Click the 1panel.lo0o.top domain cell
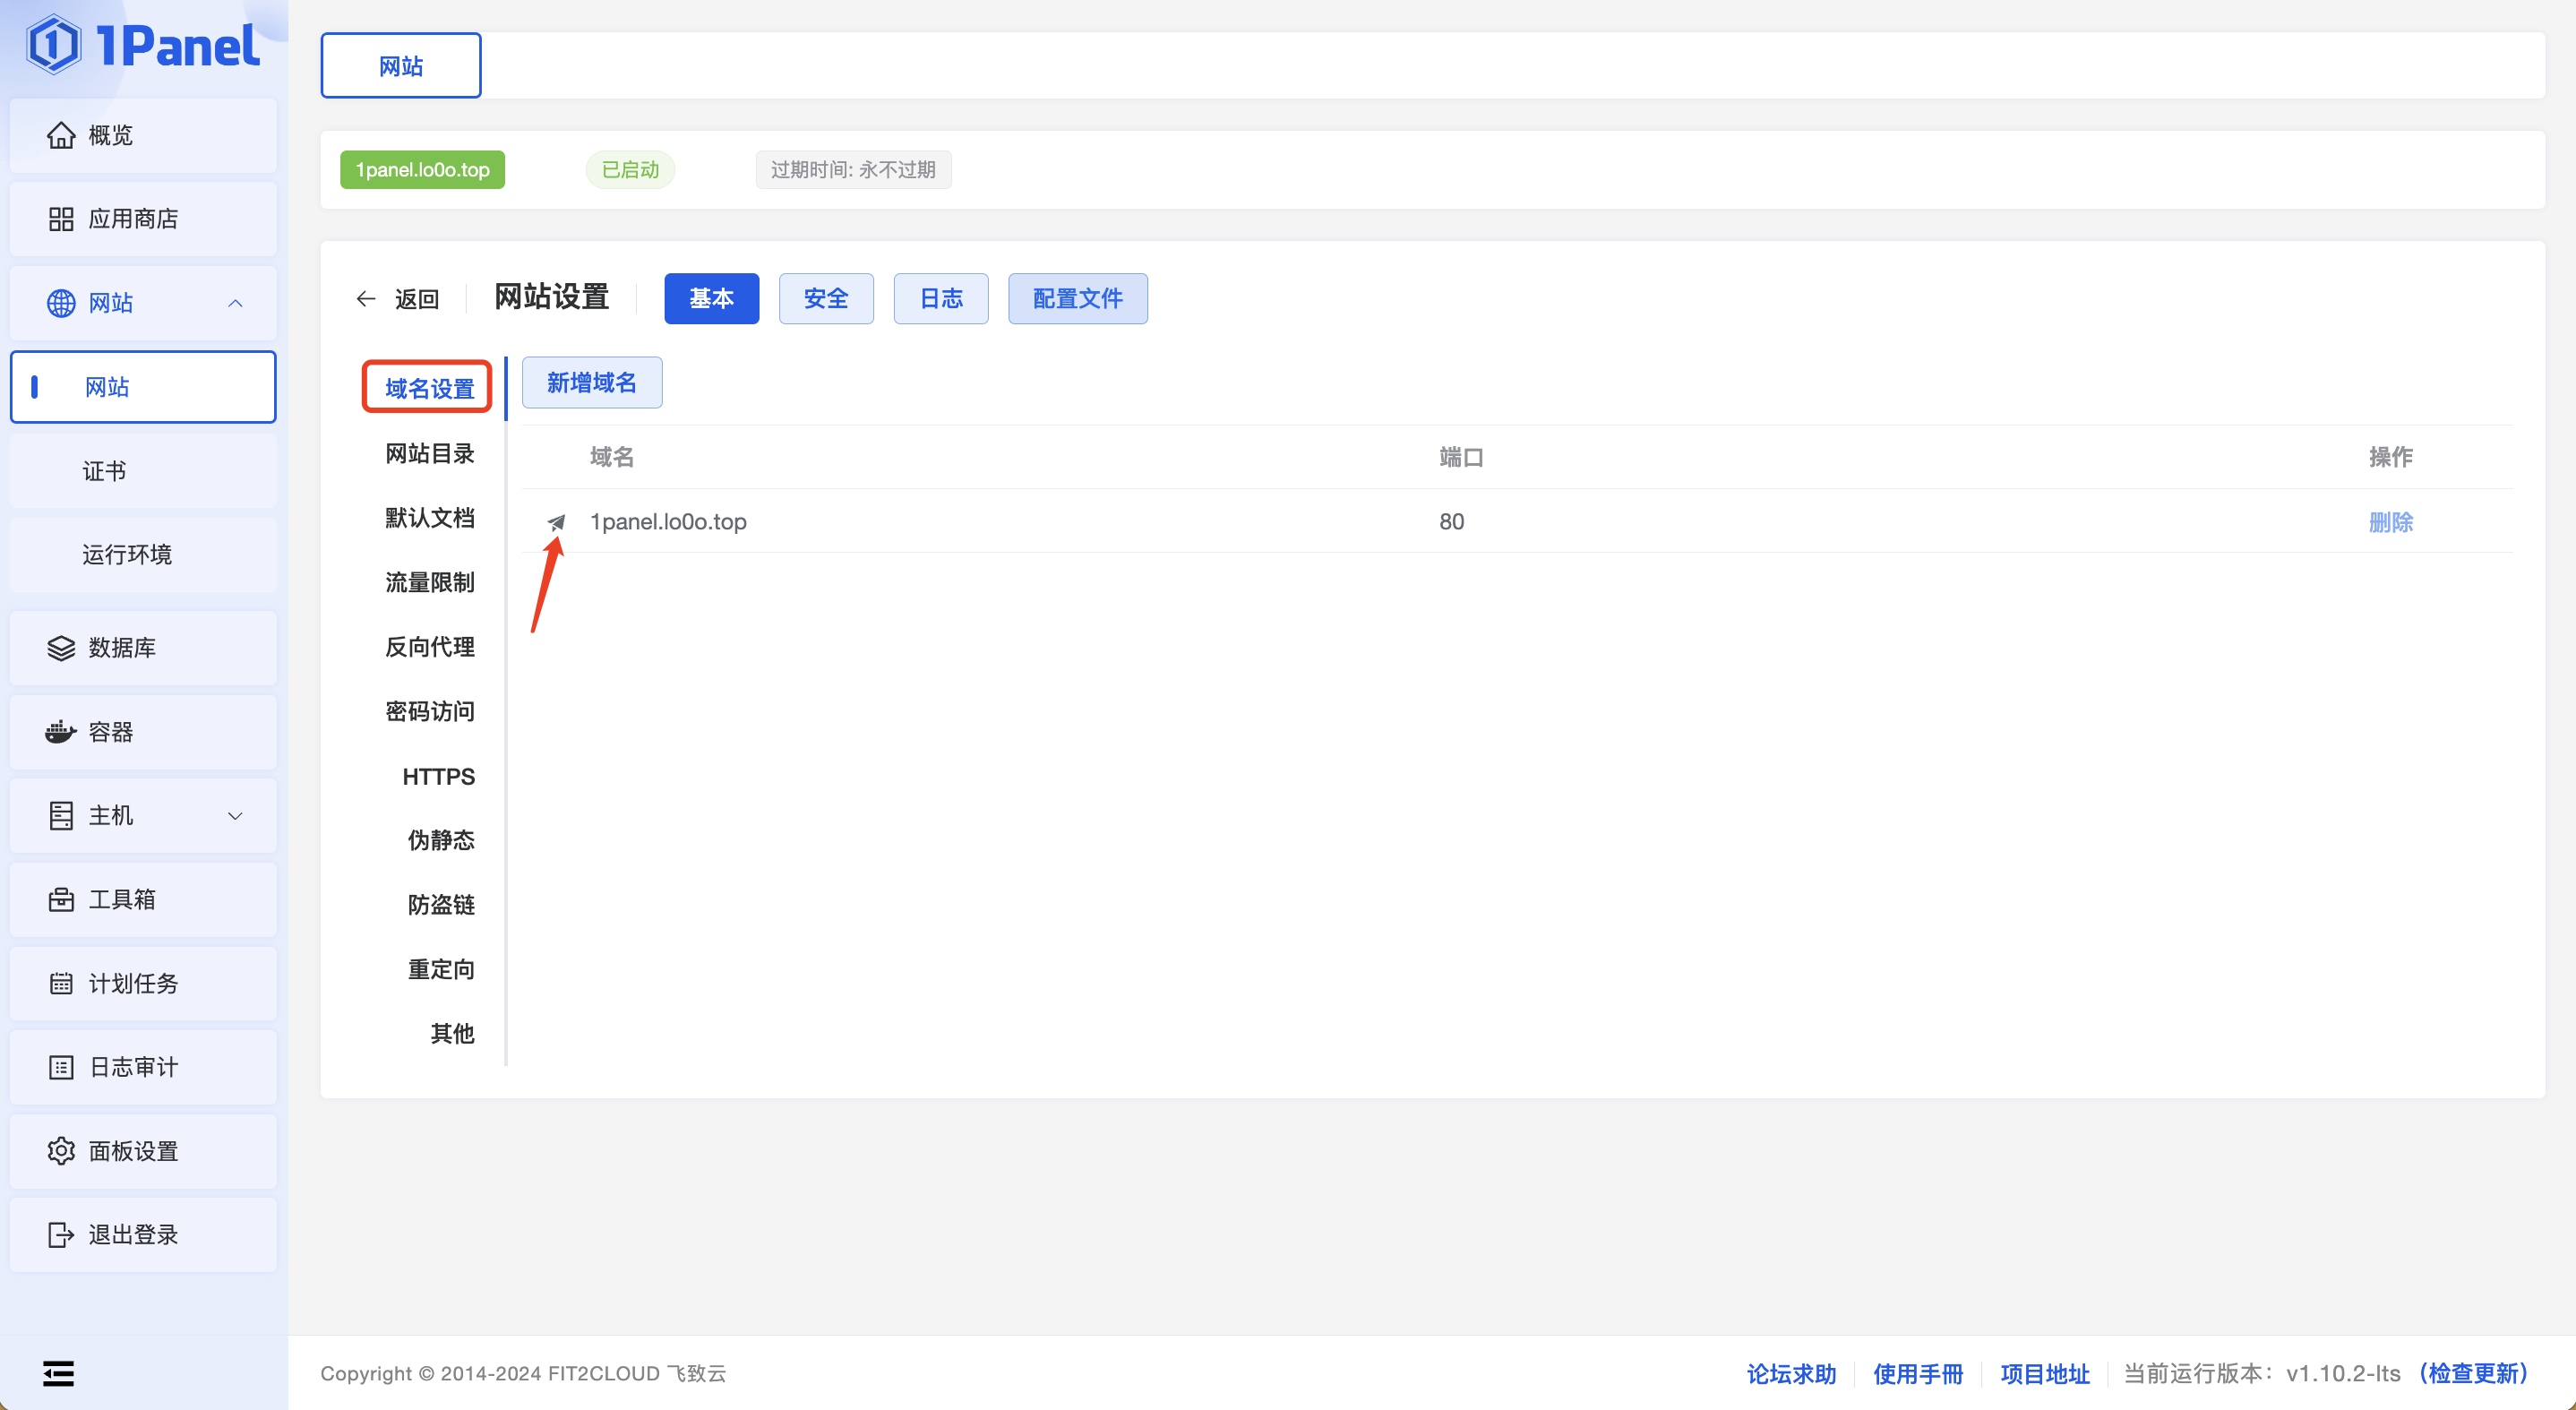 tap(669, 522)
